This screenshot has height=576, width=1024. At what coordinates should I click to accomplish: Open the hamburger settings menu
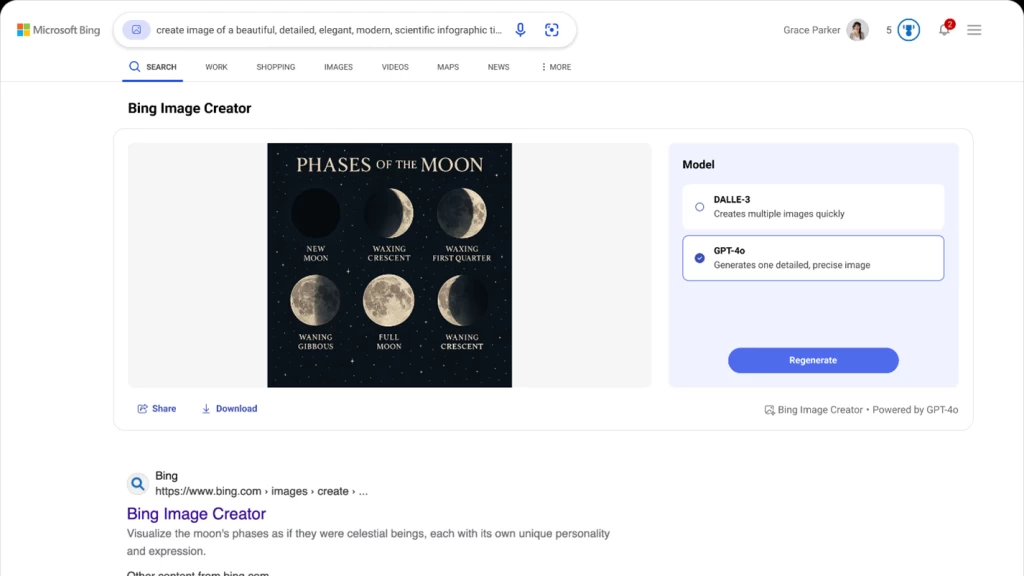(974, 30)
